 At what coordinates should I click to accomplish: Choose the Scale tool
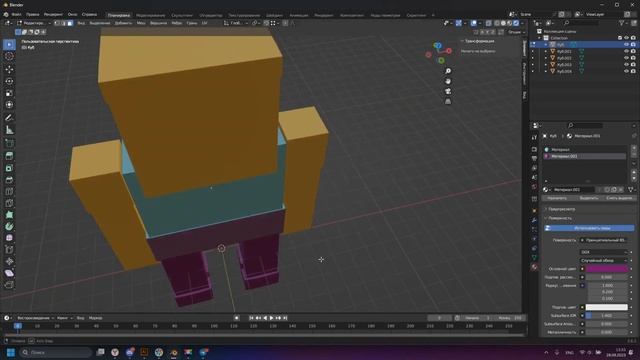click(x=9, y=93)
